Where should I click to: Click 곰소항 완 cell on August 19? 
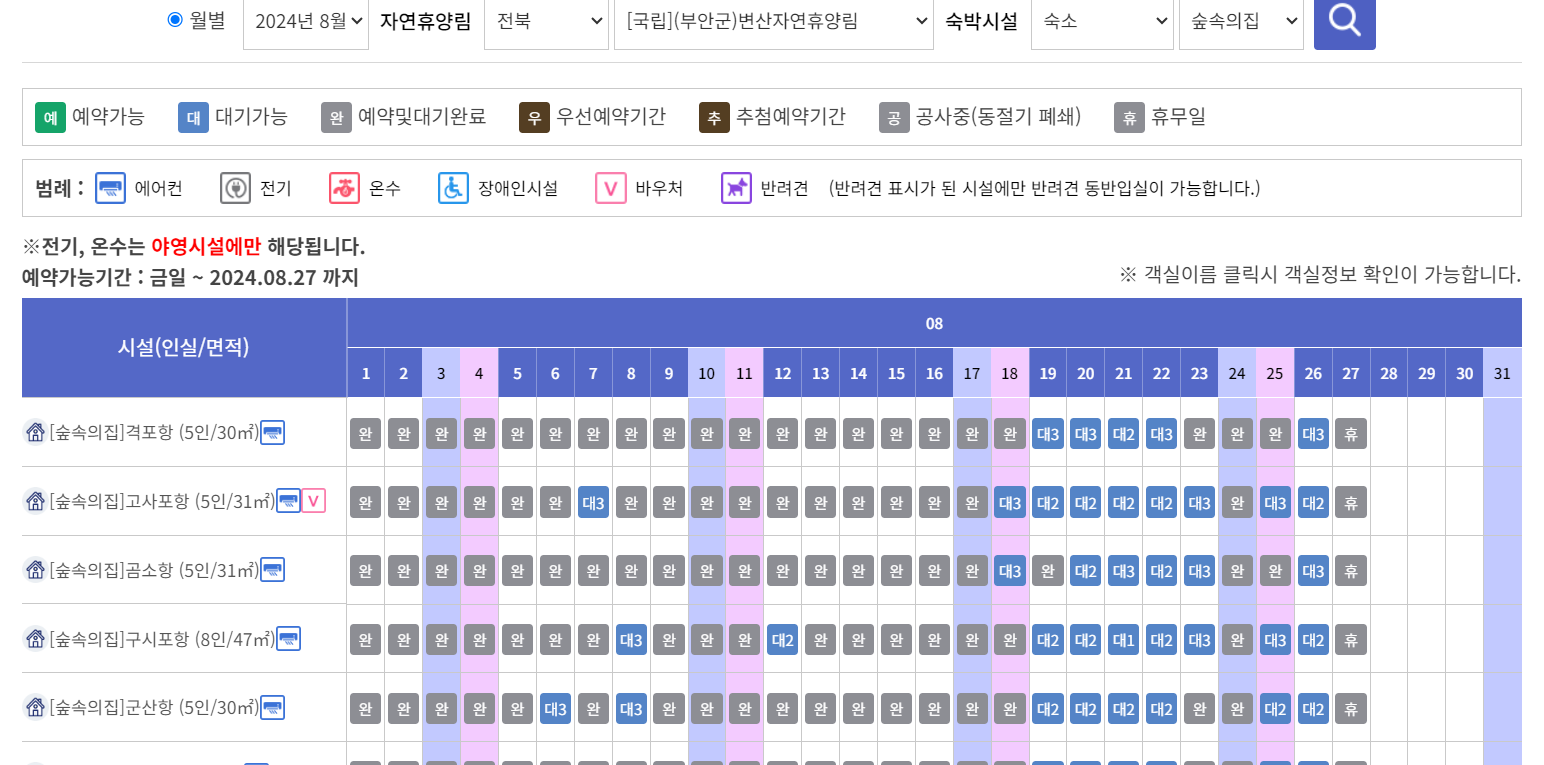[x=1048, y=571]
